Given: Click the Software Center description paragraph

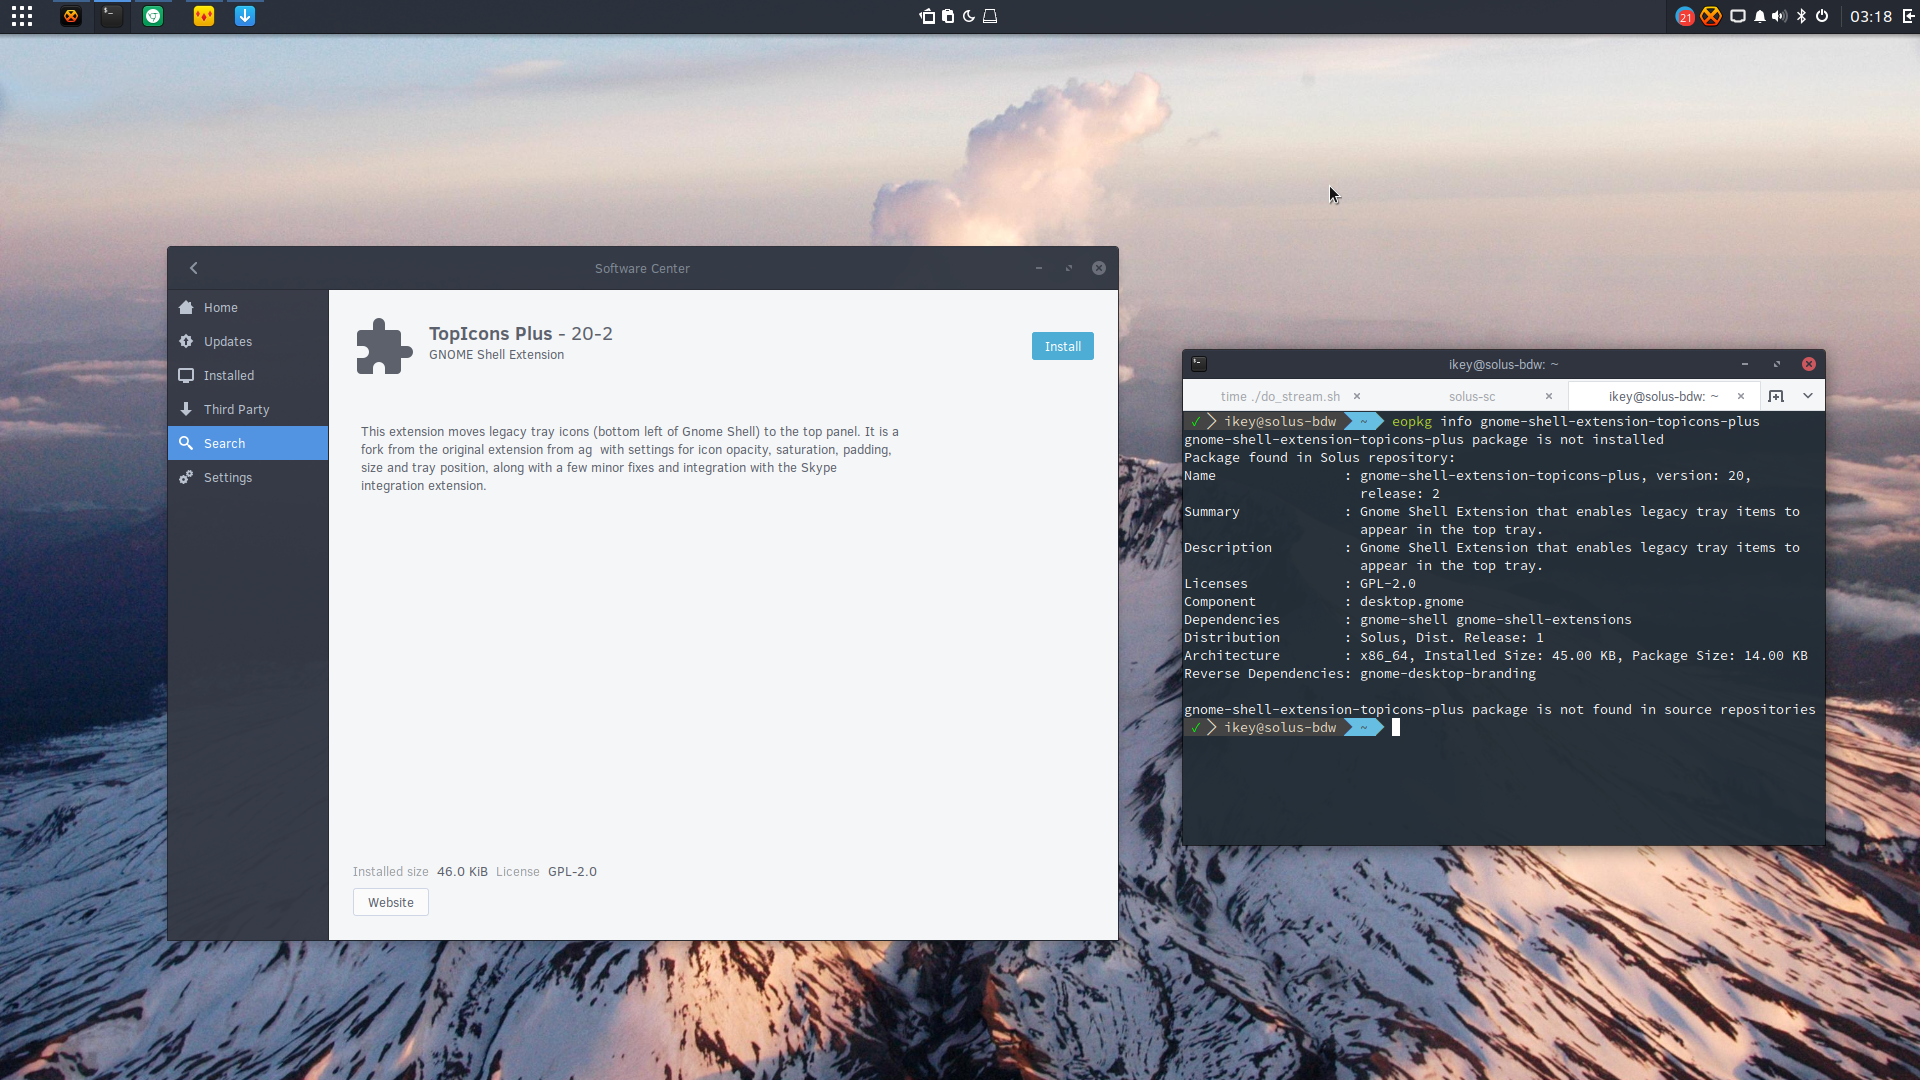Looking at the screenshot, I should point(630,459).
